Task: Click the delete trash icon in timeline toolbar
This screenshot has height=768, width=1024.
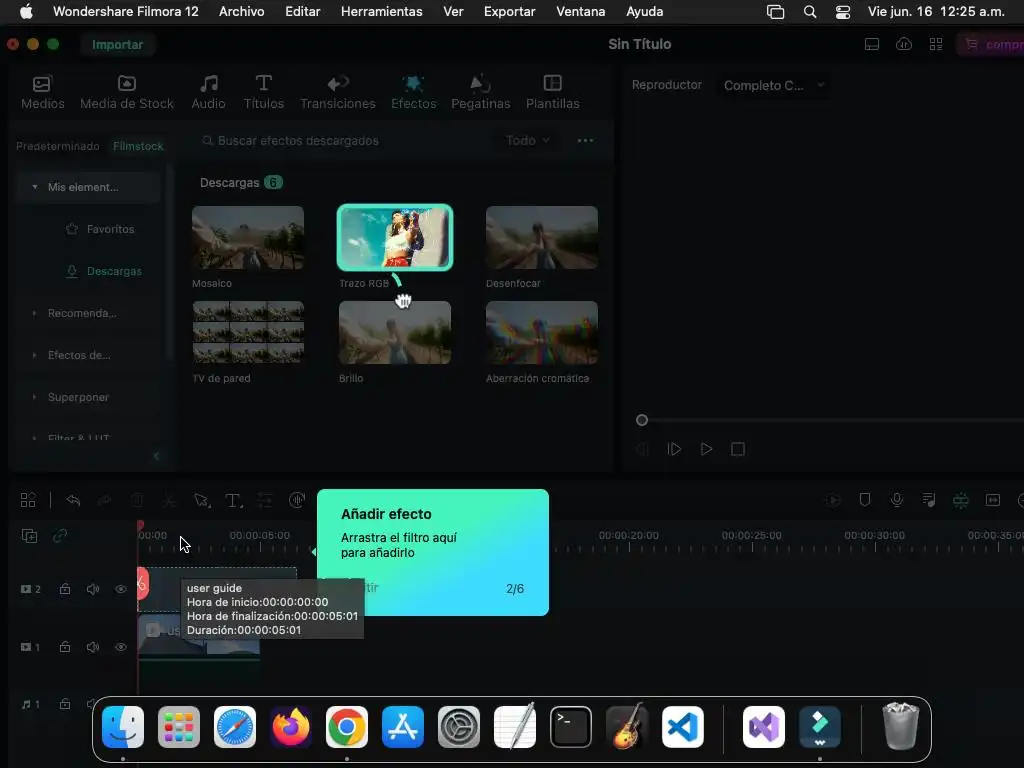Action: tap(137, 500)
